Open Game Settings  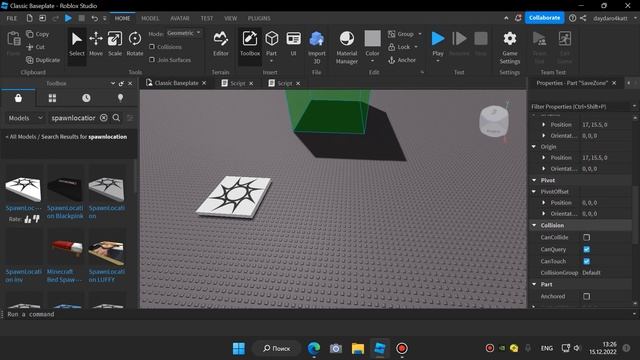click(510, 47)
